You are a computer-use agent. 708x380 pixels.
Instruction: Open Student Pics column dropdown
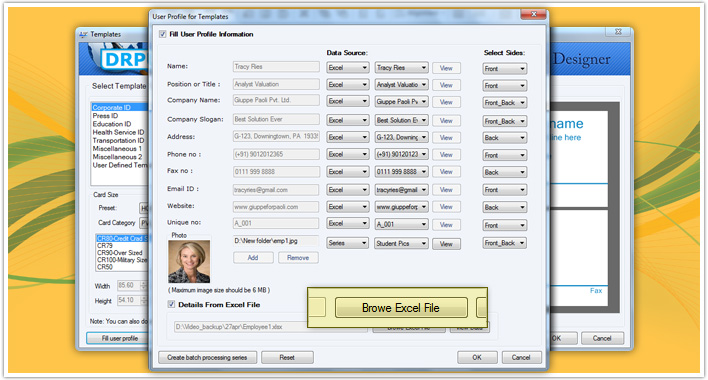(401, 243)
